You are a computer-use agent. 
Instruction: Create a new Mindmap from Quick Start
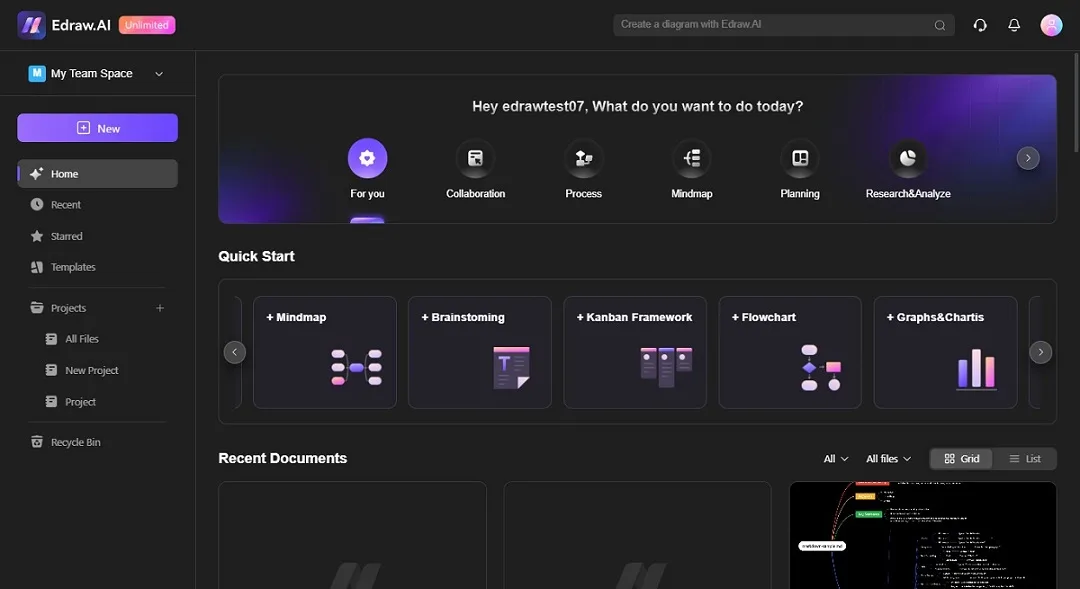[324, 352]
